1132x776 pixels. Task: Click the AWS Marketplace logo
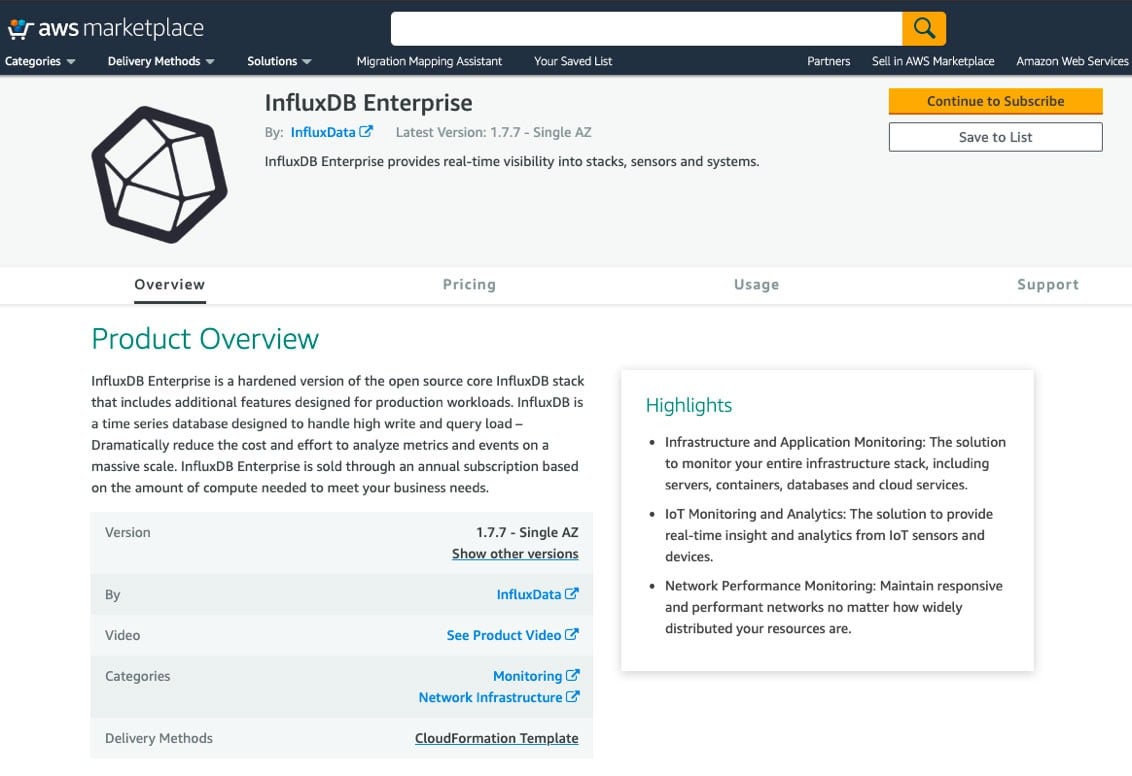105,27
